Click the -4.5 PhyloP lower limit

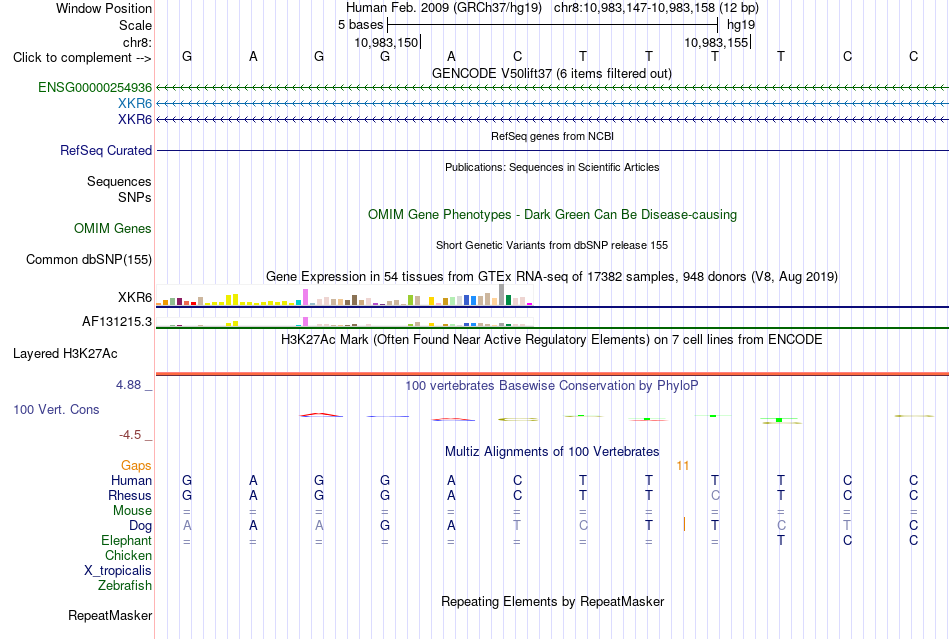(130, 434)
